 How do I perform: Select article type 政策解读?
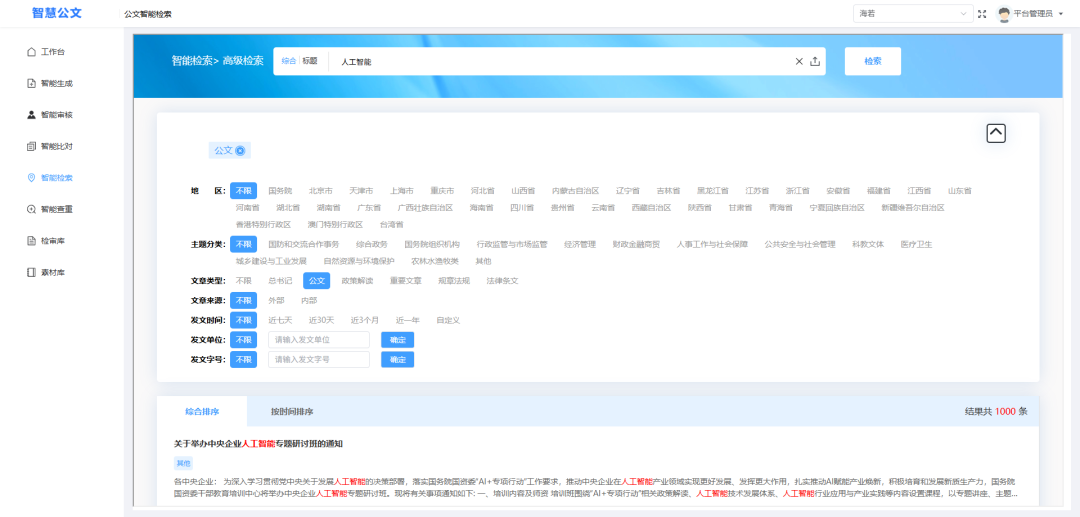(357, 281)
